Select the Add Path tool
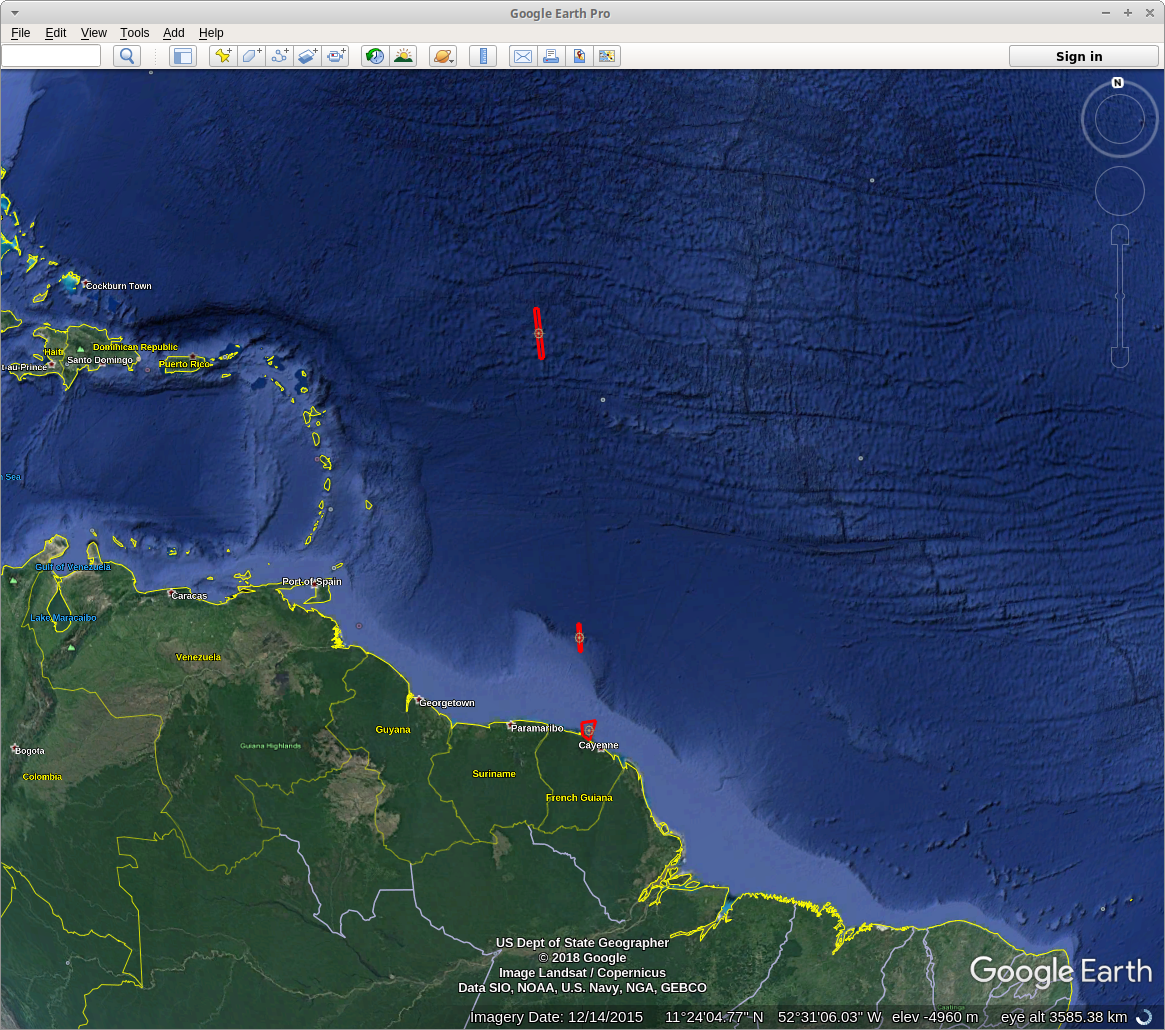 [279, 56]
